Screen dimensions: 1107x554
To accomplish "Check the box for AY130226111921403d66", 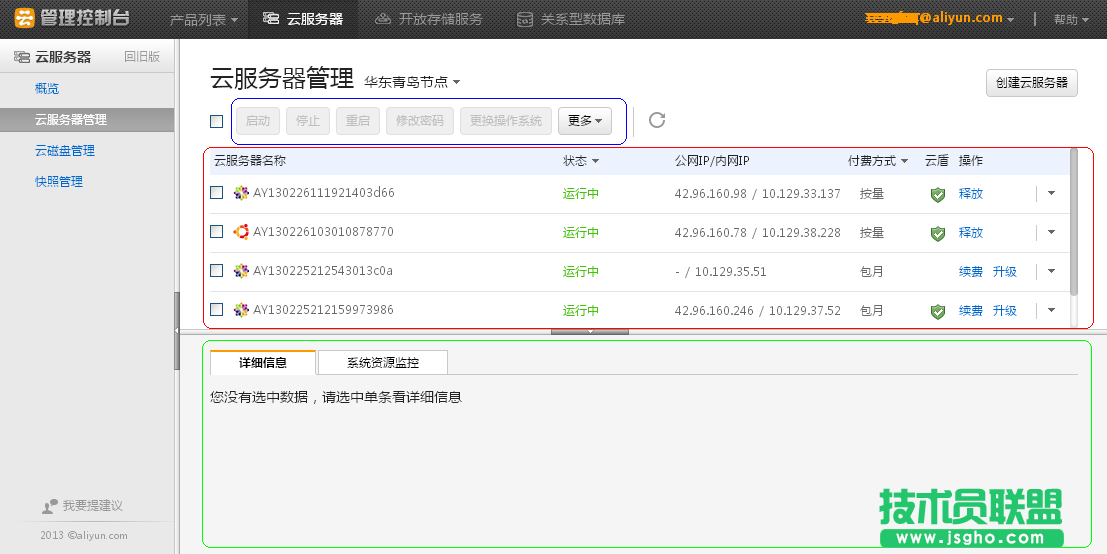I will 217,193.
